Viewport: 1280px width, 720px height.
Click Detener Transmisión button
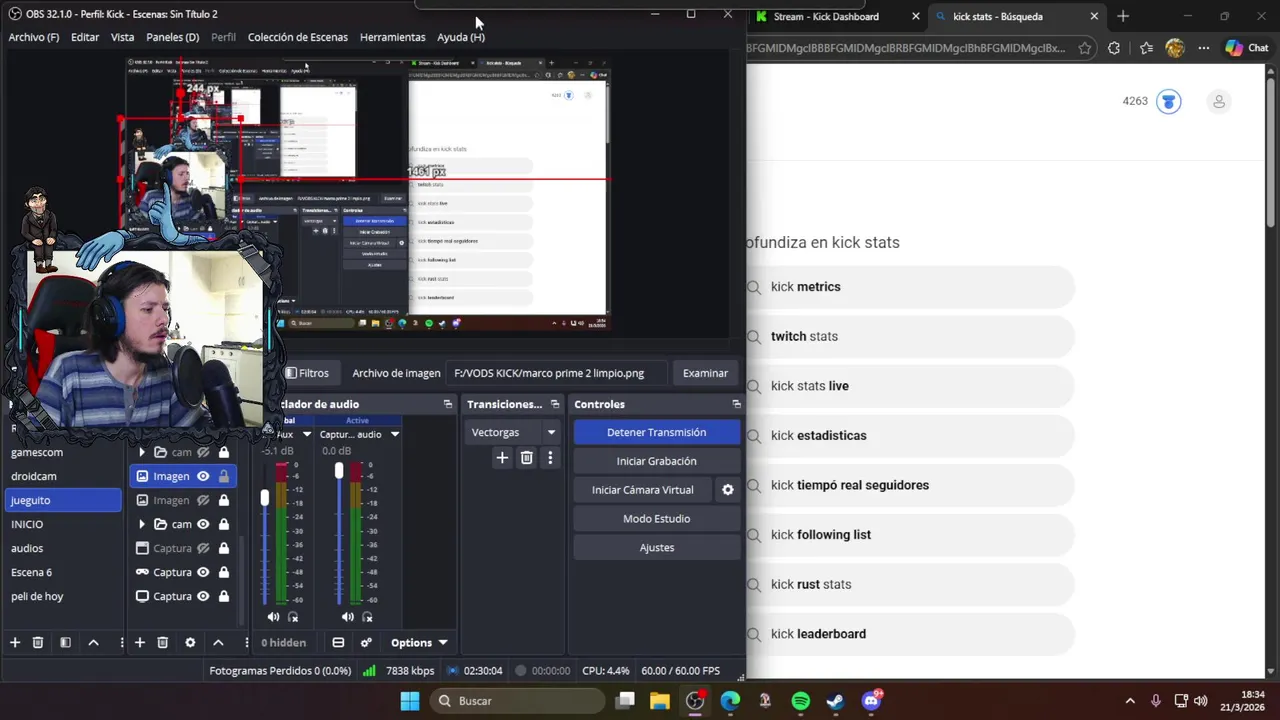pyautogui.click(x=657, y=432)
